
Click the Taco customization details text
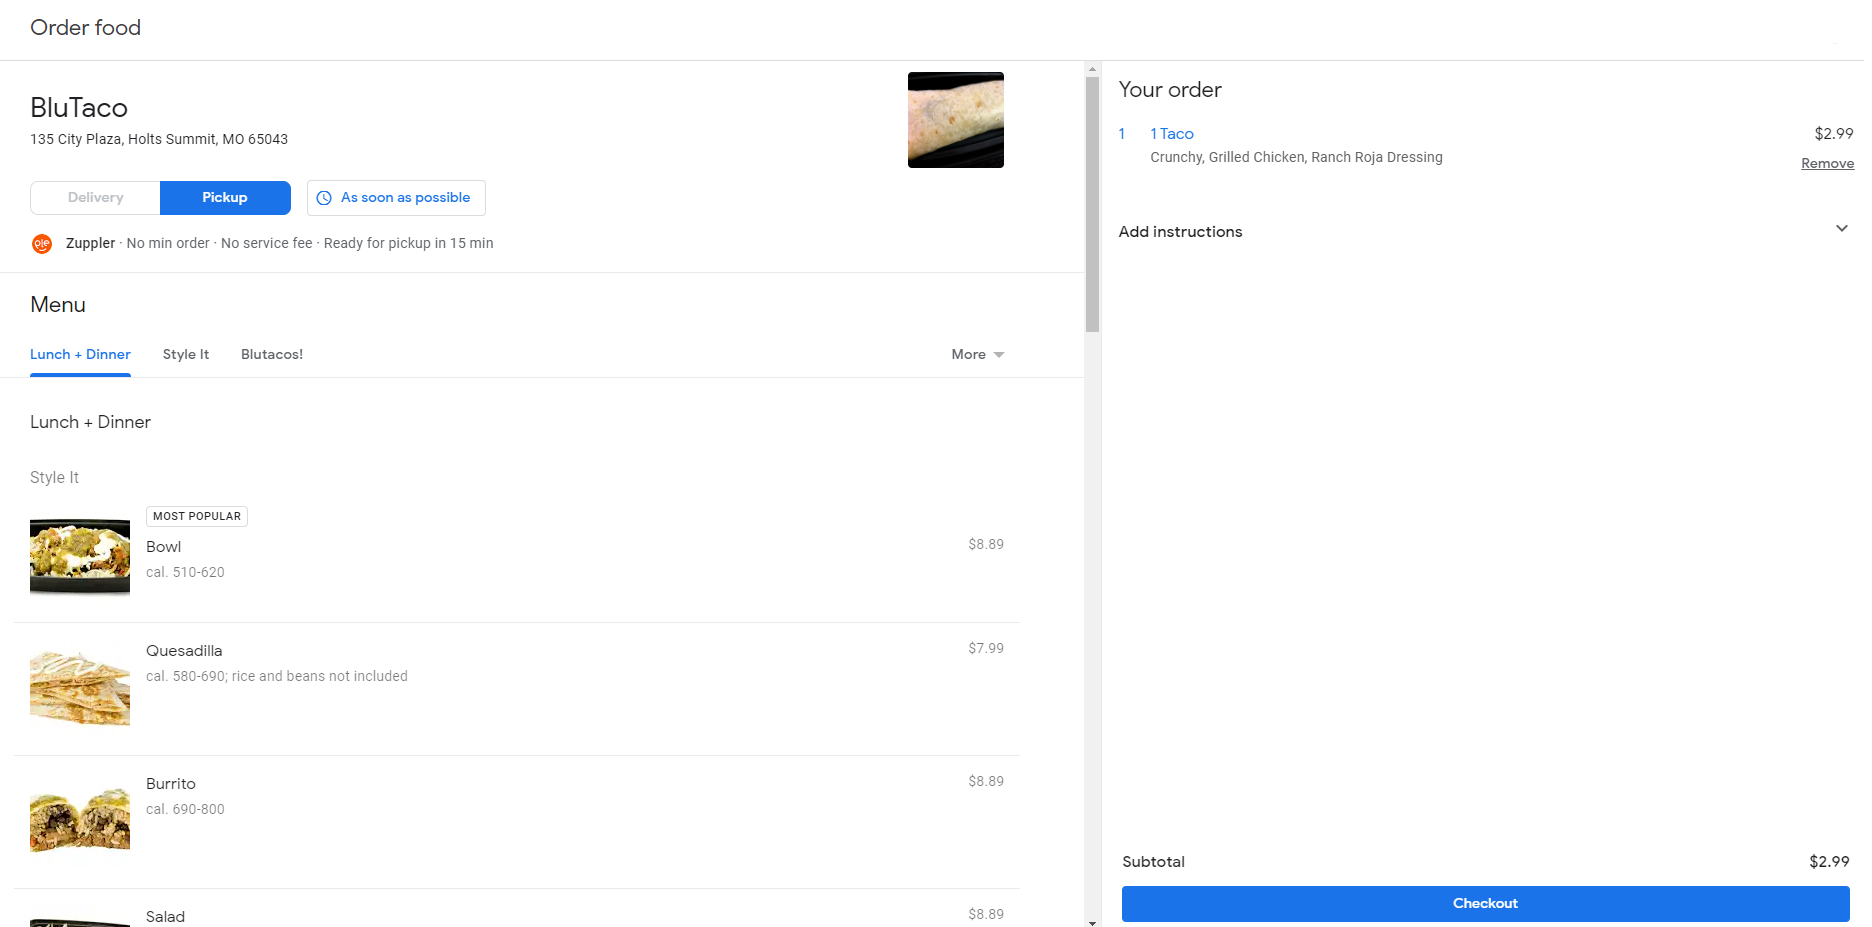click(x=1296, y=157)
